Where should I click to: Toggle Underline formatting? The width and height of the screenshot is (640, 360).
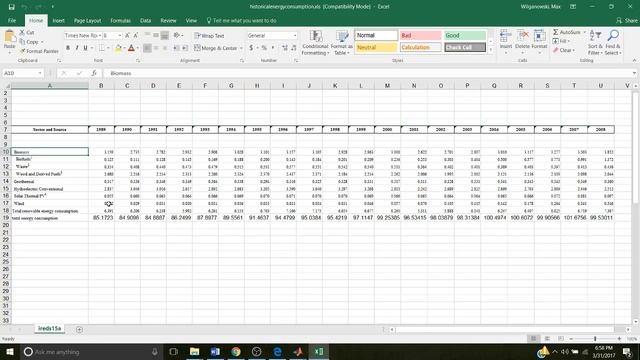(x=85, y=48)
